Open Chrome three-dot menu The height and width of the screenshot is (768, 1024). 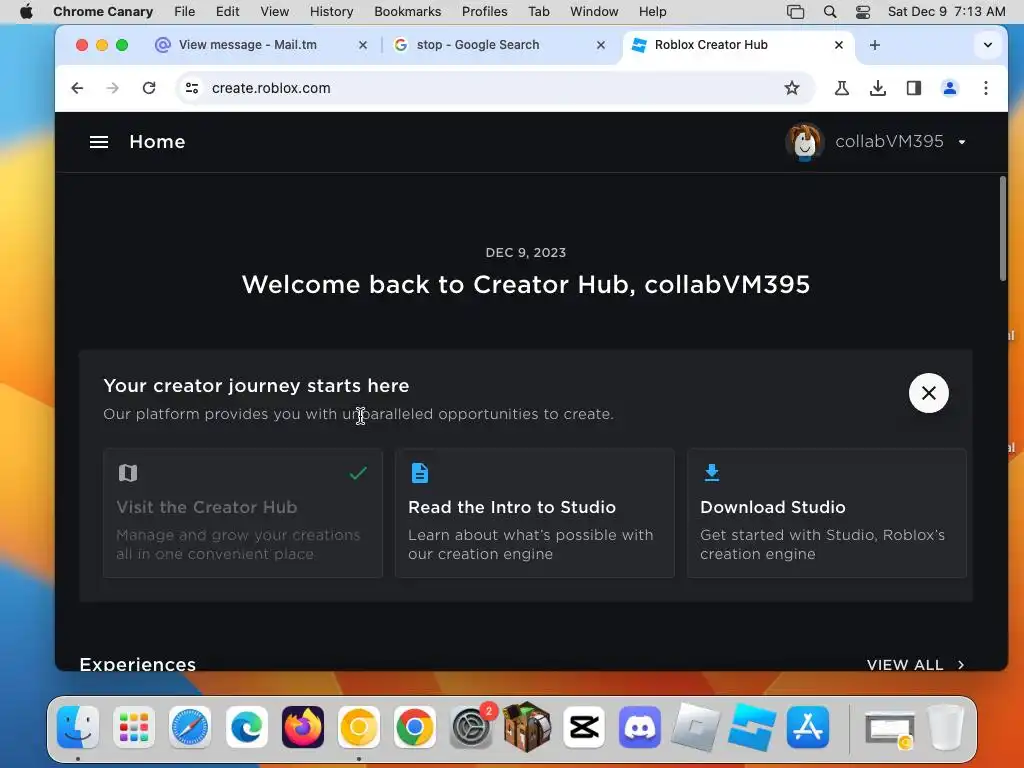pyautogui.click(x=985, y=88)
